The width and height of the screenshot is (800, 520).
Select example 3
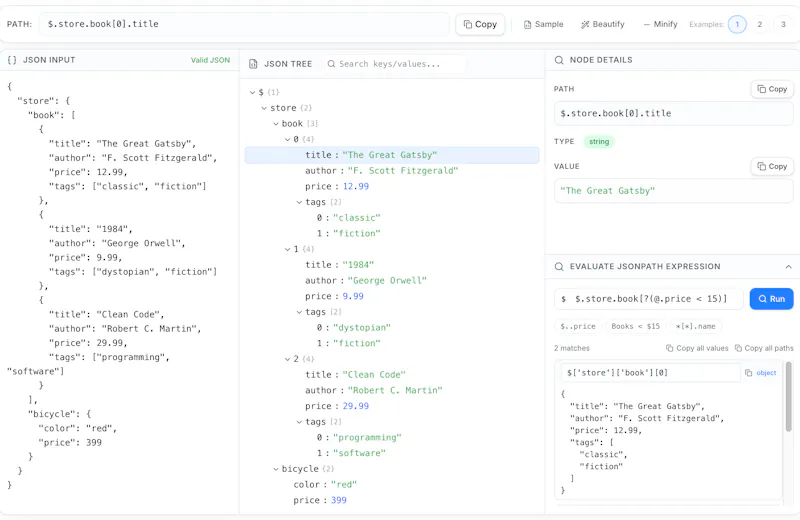[x=783, y=24]
